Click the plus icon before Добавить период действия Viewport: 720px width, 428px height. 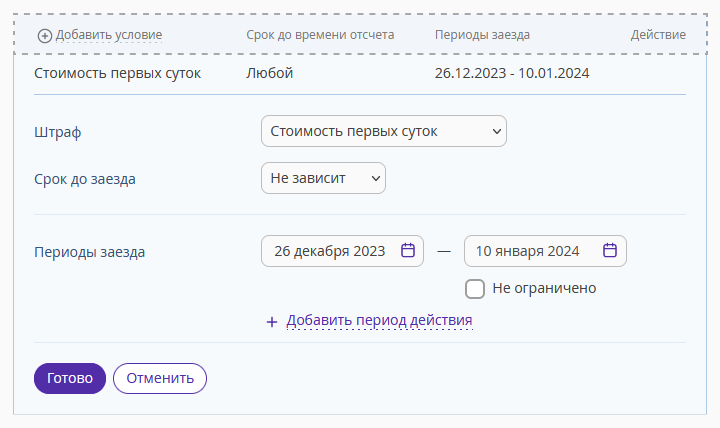click(272, 322)
